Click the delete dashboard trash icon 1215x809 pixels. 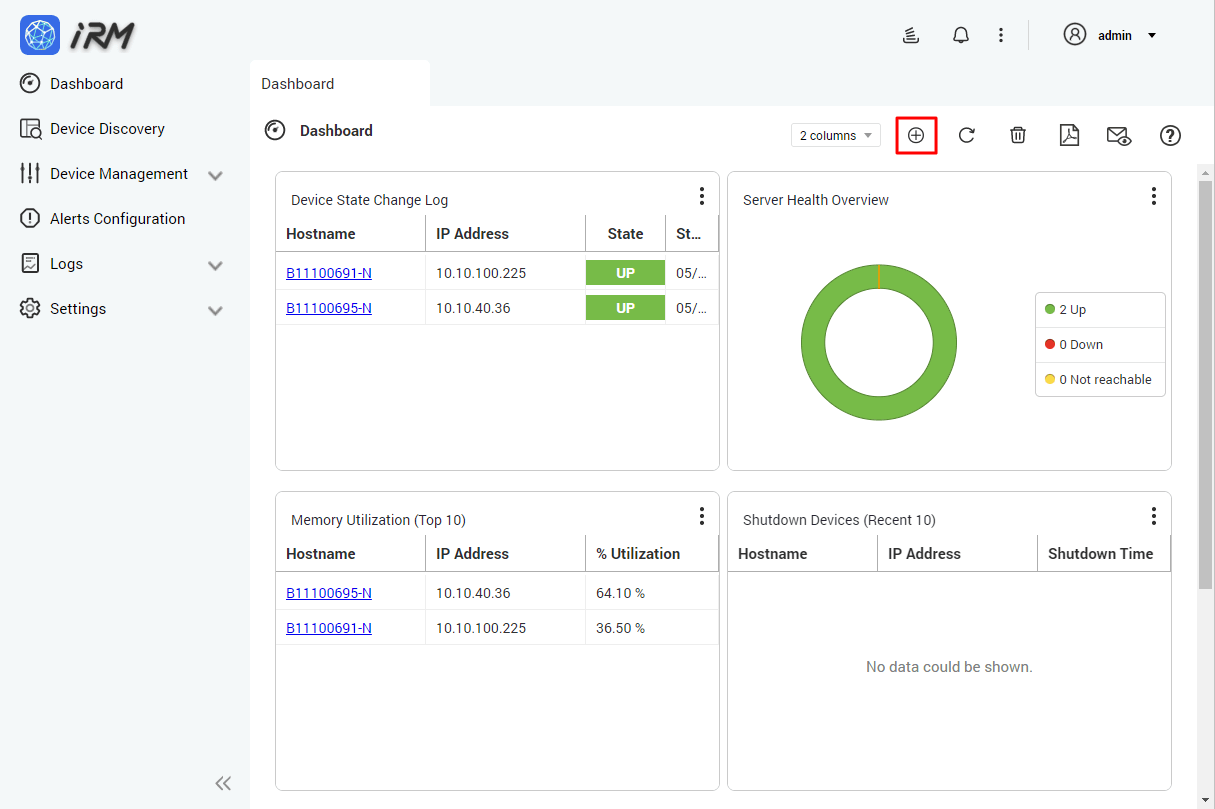1018,135
